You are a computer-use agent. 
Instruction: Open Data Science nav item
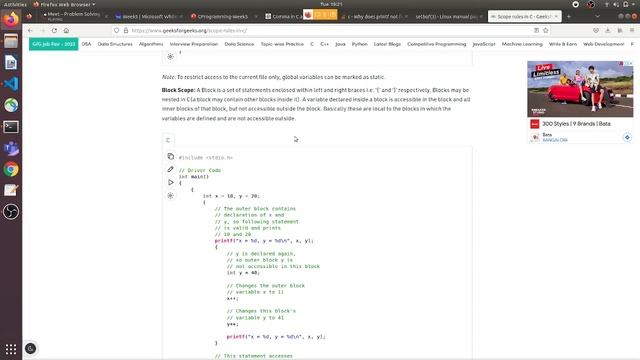tap(239, 44)
